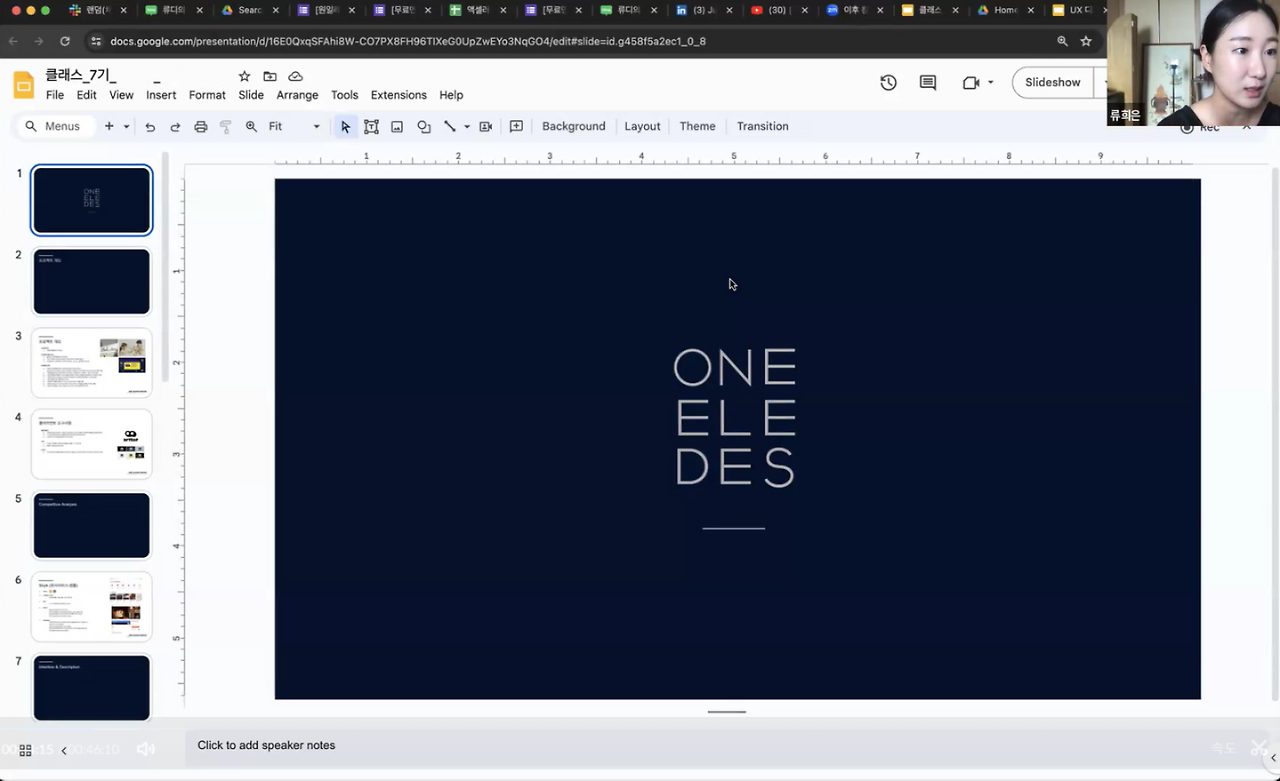Open the Arrange menu
This screenshot has height=781, width=1280.
297,95
